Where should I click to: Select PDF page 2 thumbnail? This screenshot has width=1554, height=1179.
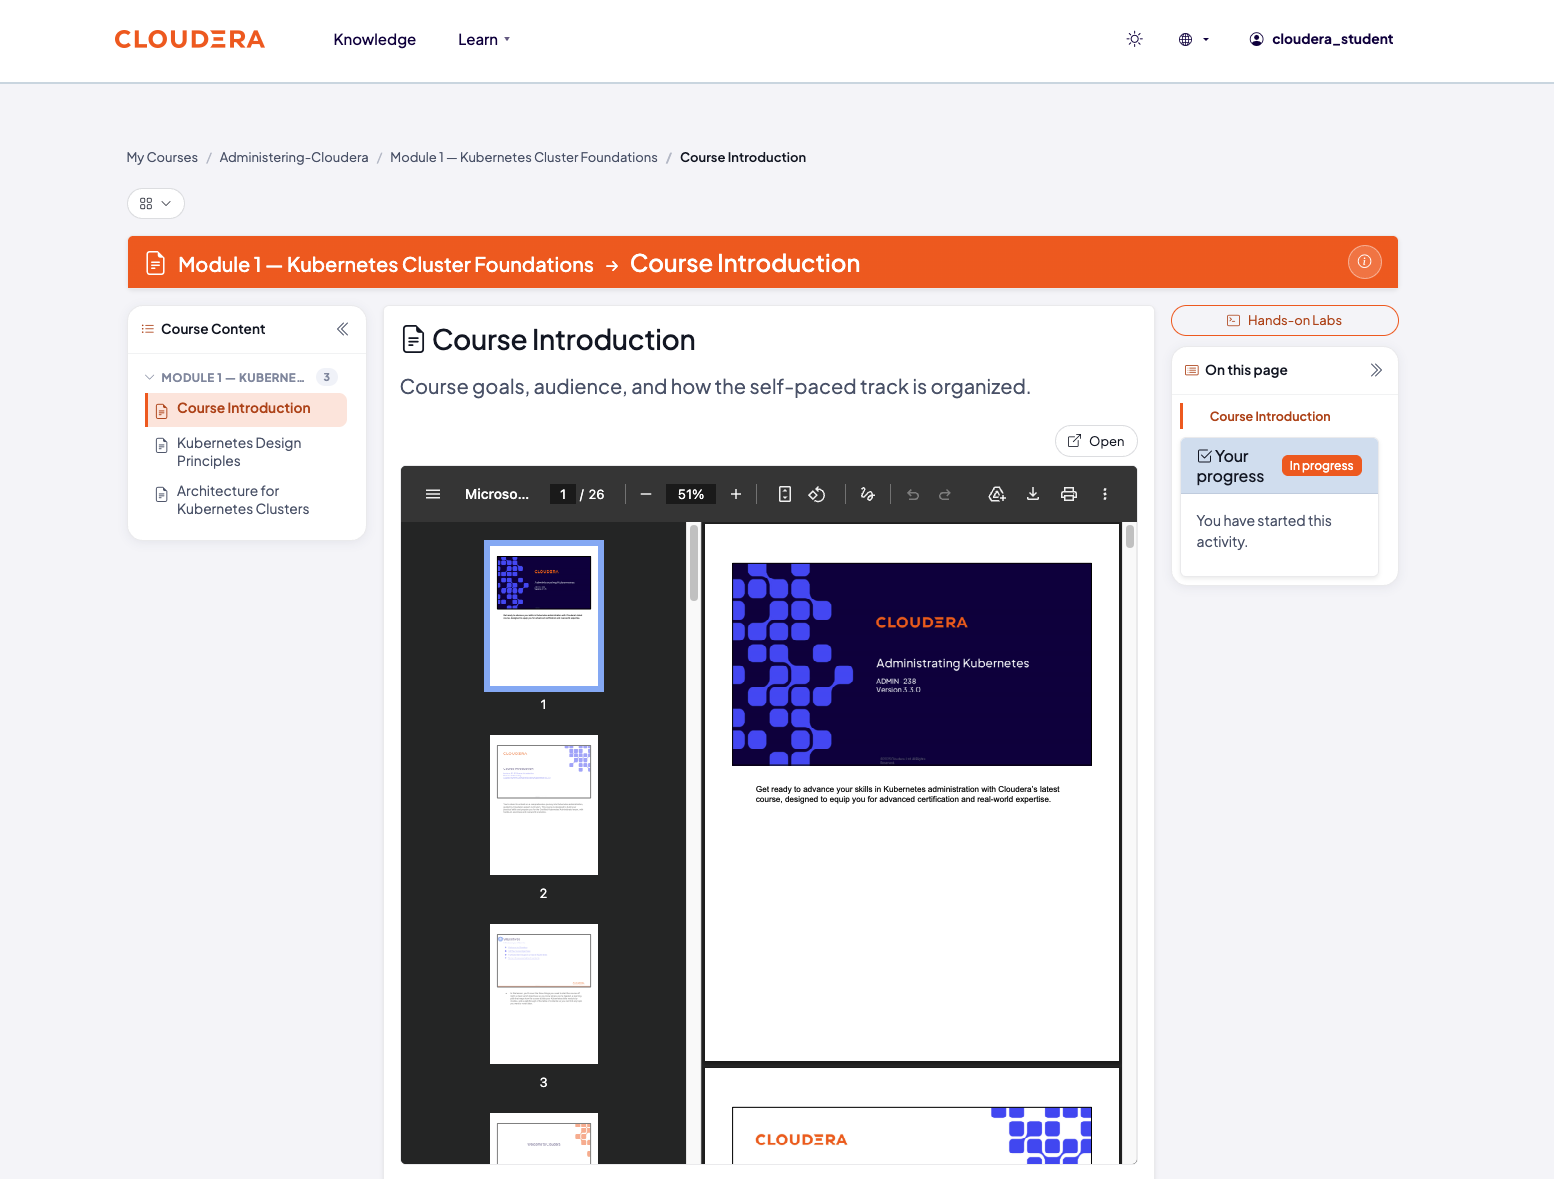tap(544, 805)
